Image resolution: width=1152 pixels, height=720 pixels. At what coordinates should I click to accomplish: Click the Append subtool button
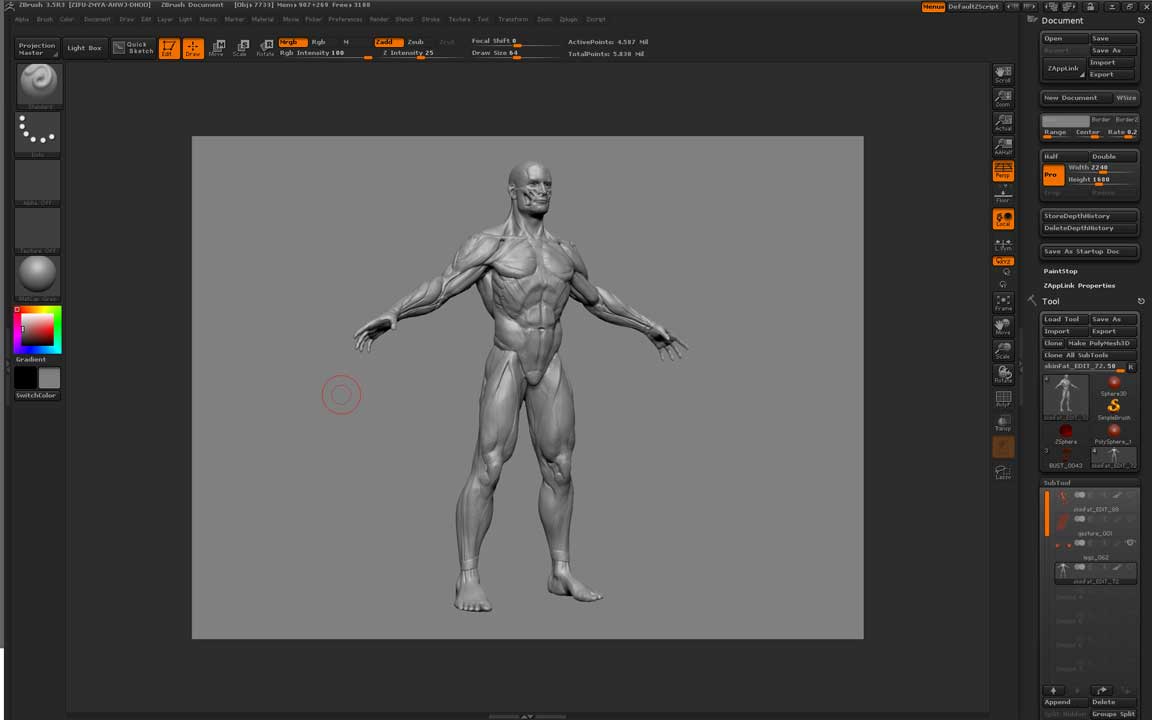click(x=1065, y=702)
